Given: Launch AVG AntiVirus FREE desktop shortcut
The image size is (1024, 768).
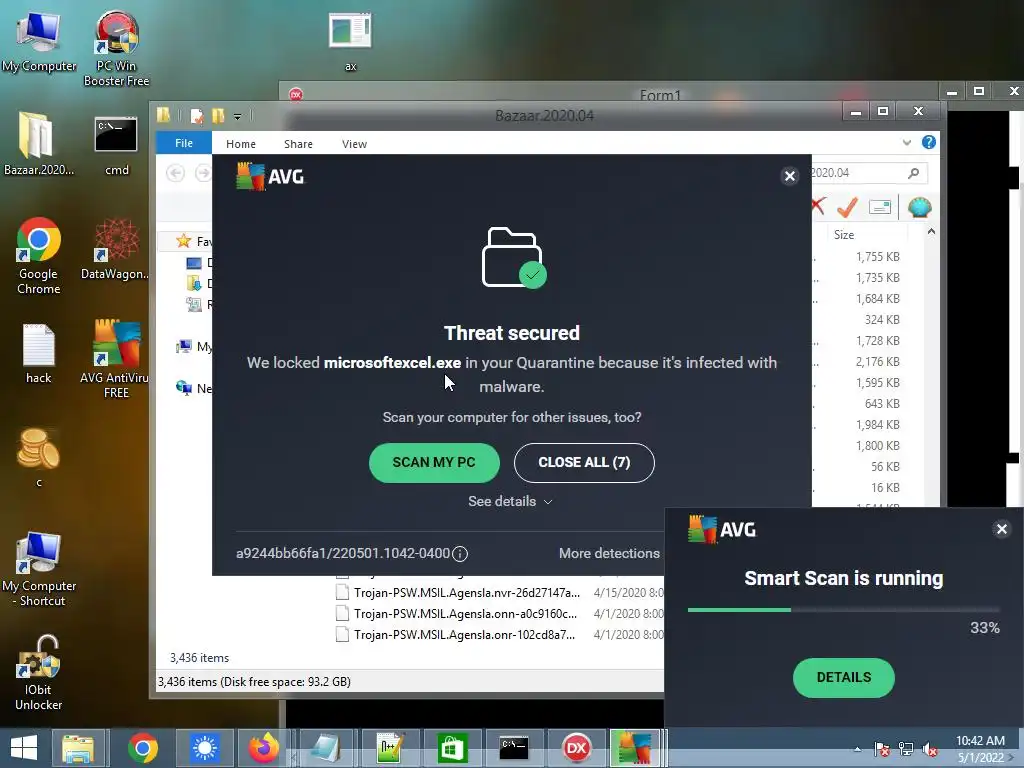Looking at the screenshot, I should tap(115, 358).
